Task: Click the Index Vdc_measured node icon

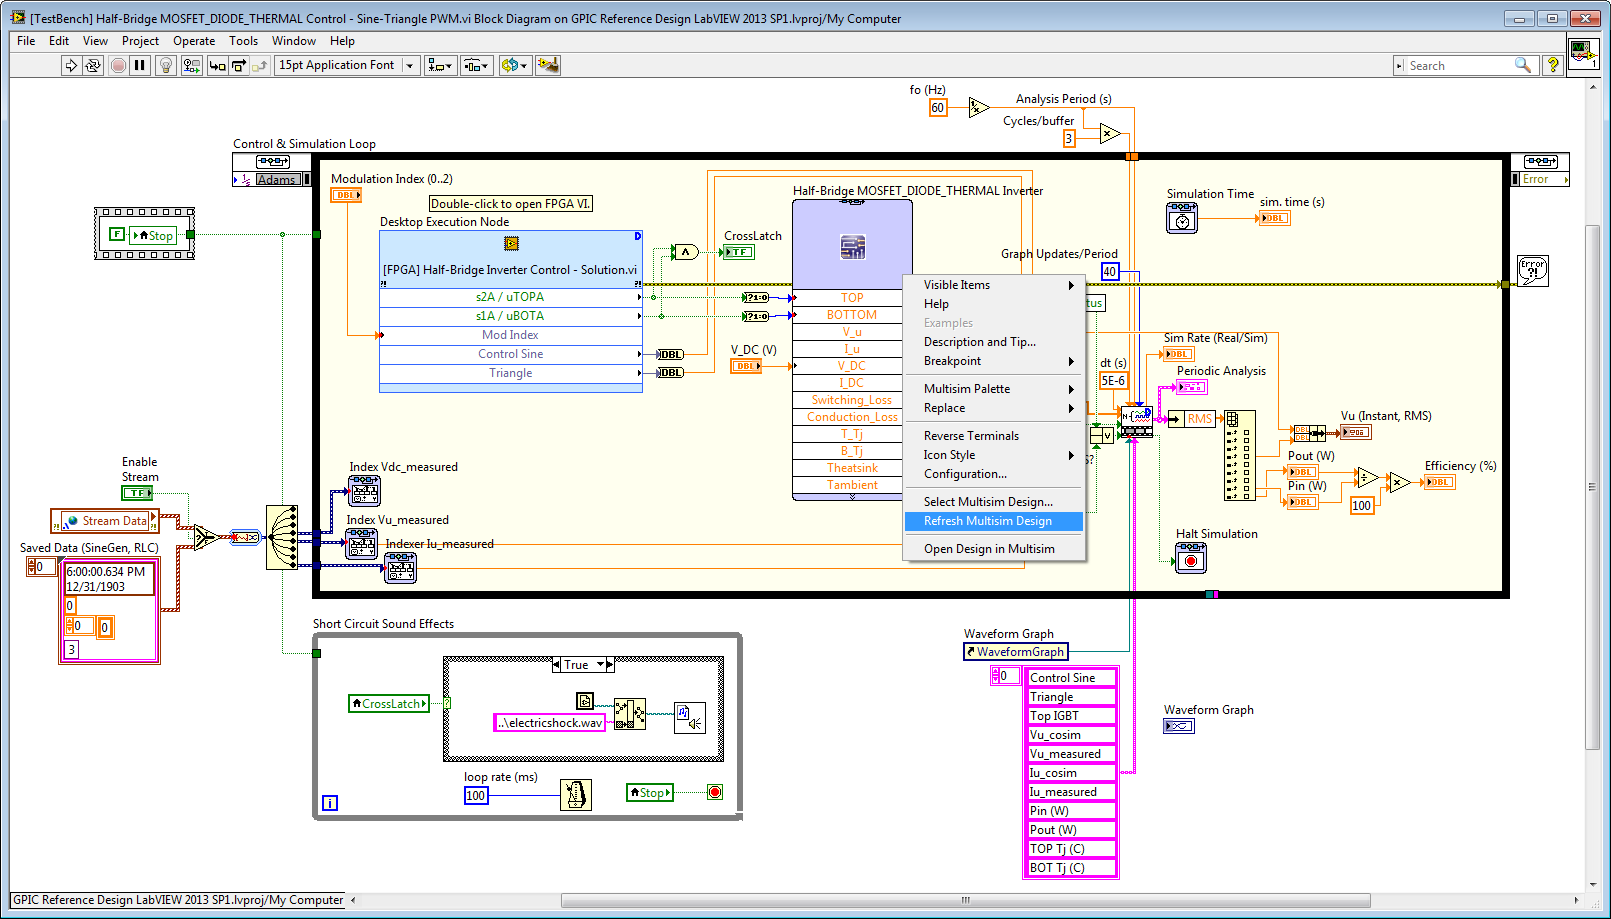Action: tap(364, 490)
